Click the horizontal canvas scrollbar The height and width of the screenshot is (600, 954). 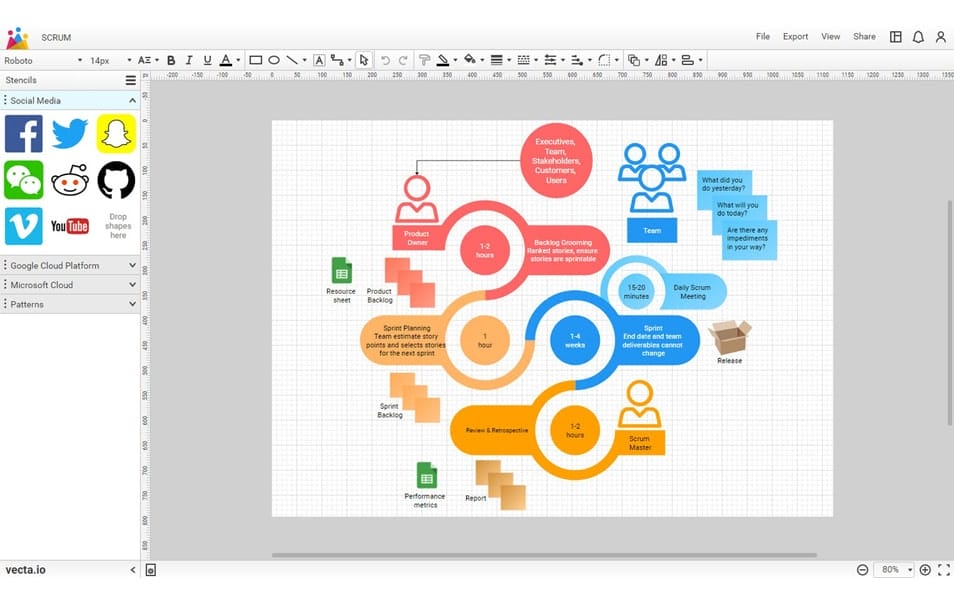pyautogui.click(x=544, y=555)
